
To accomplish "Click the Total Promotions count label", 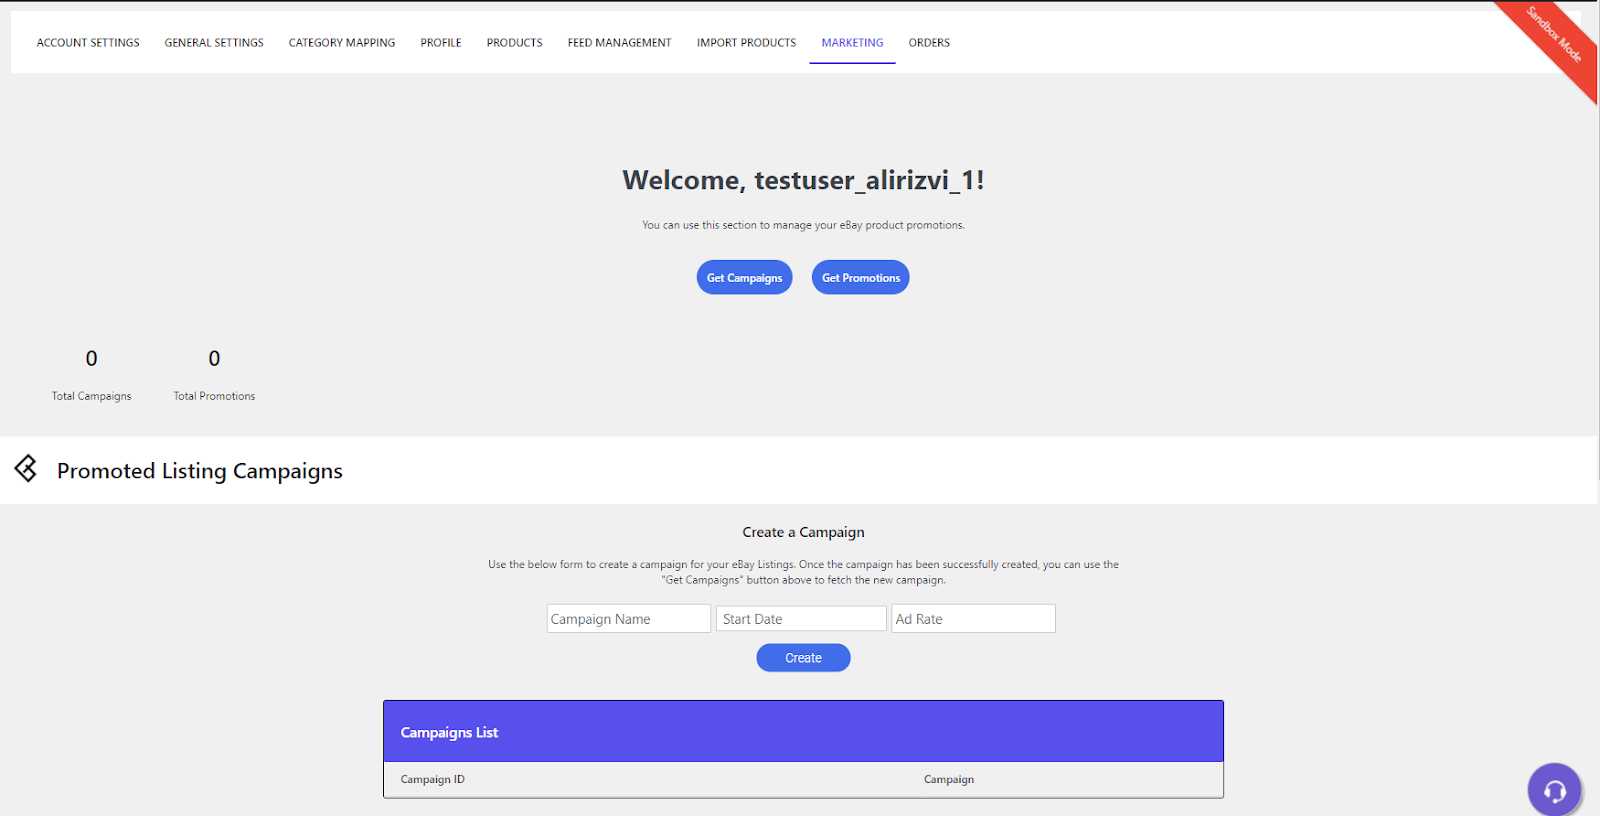I will click(214, 396).
